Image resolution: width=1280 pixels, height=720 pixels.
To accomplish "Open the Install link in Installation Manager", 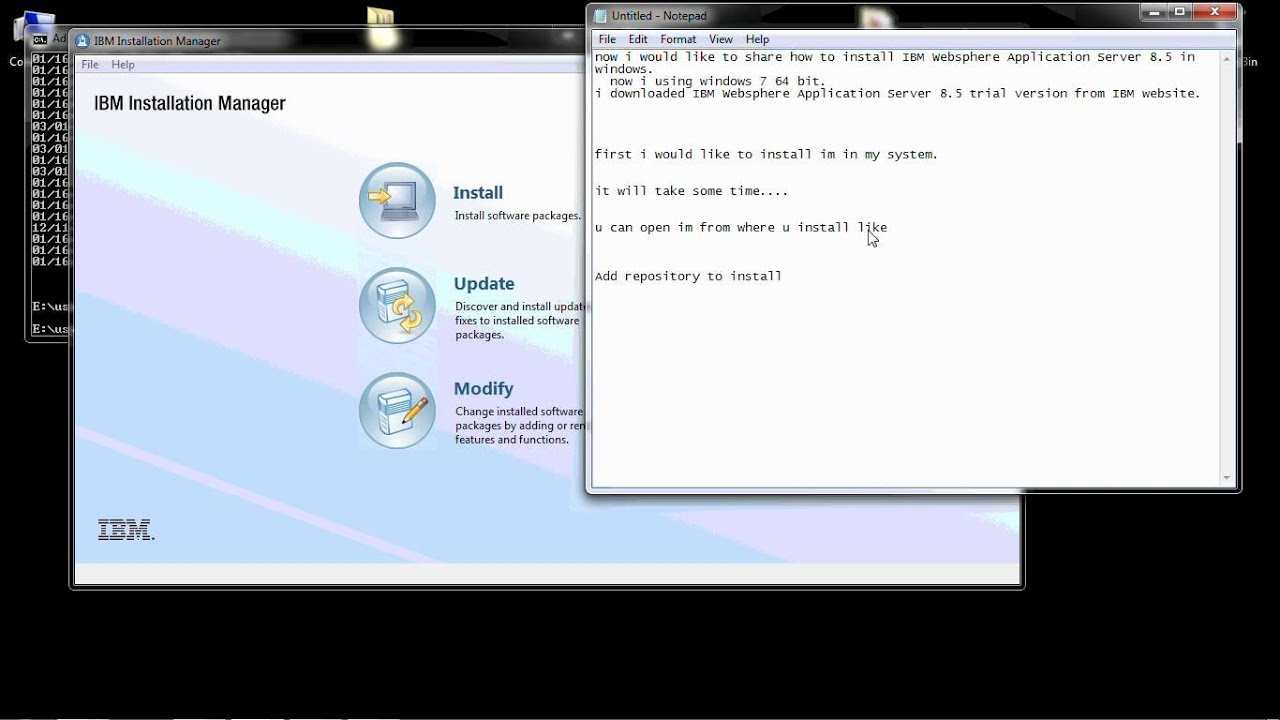I will 478,193.
